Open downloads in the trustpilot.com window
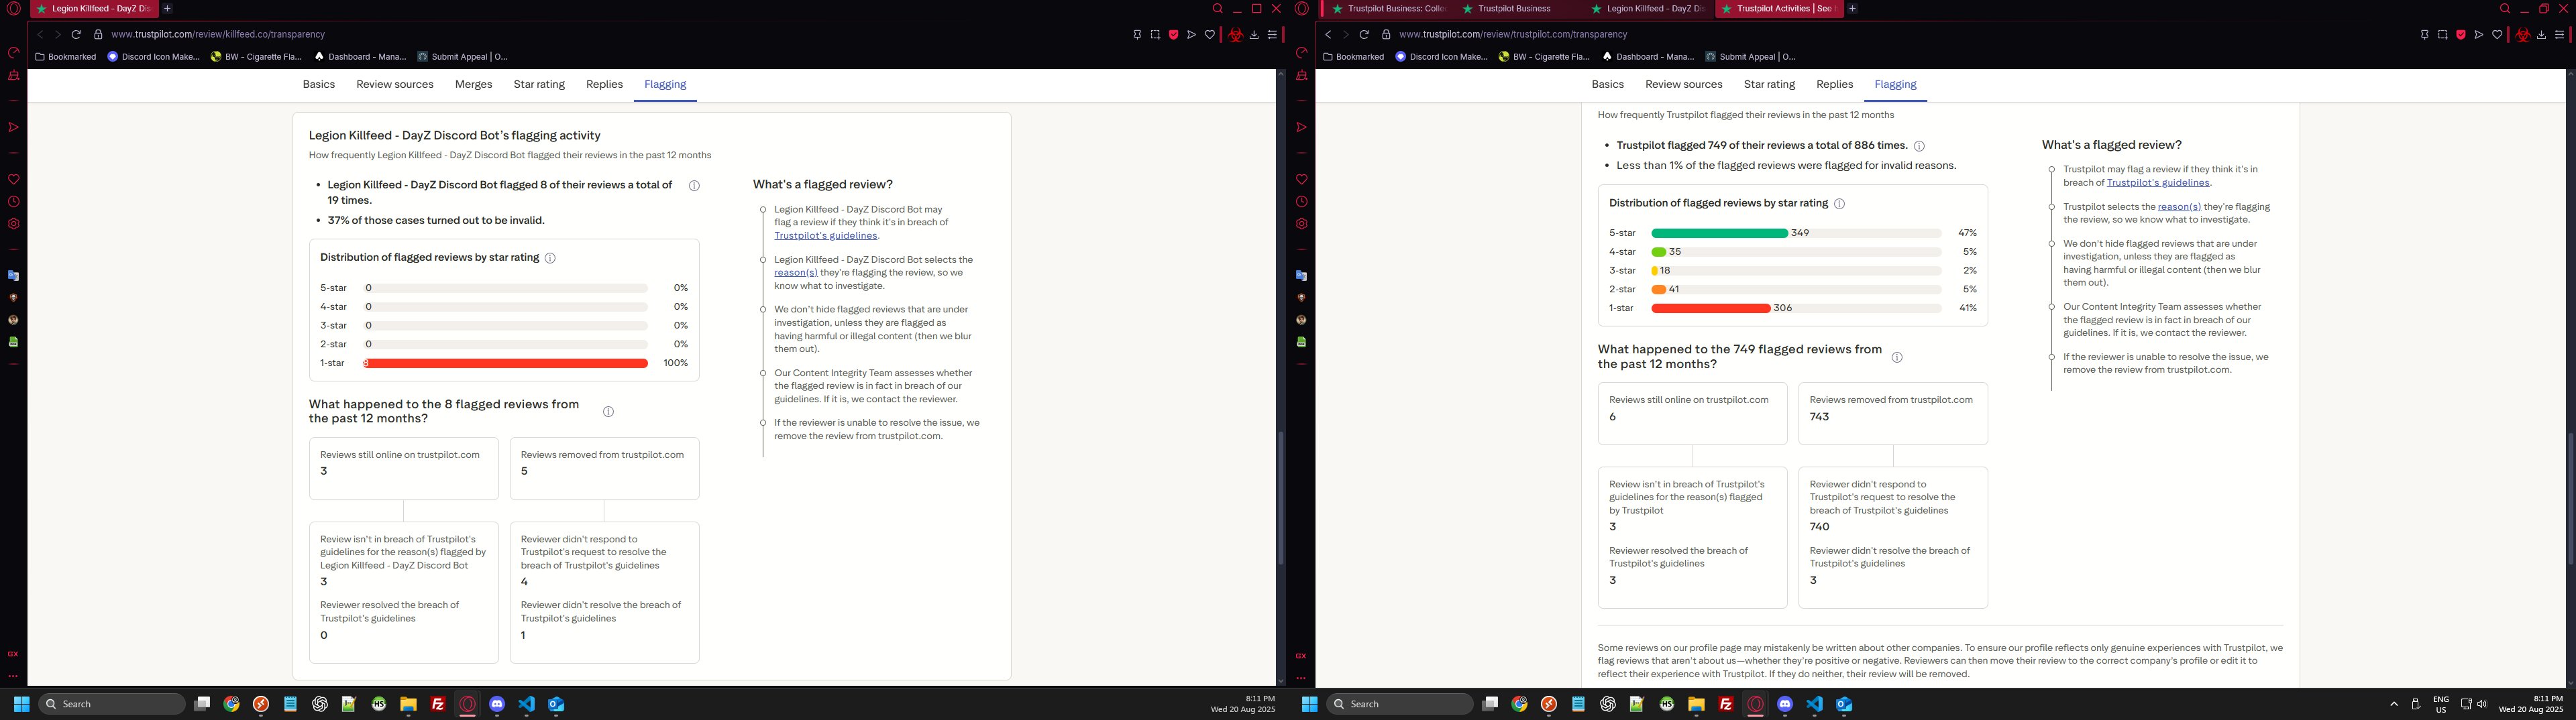Viewport: 2576px width, 720px height. click(2541, 34)
